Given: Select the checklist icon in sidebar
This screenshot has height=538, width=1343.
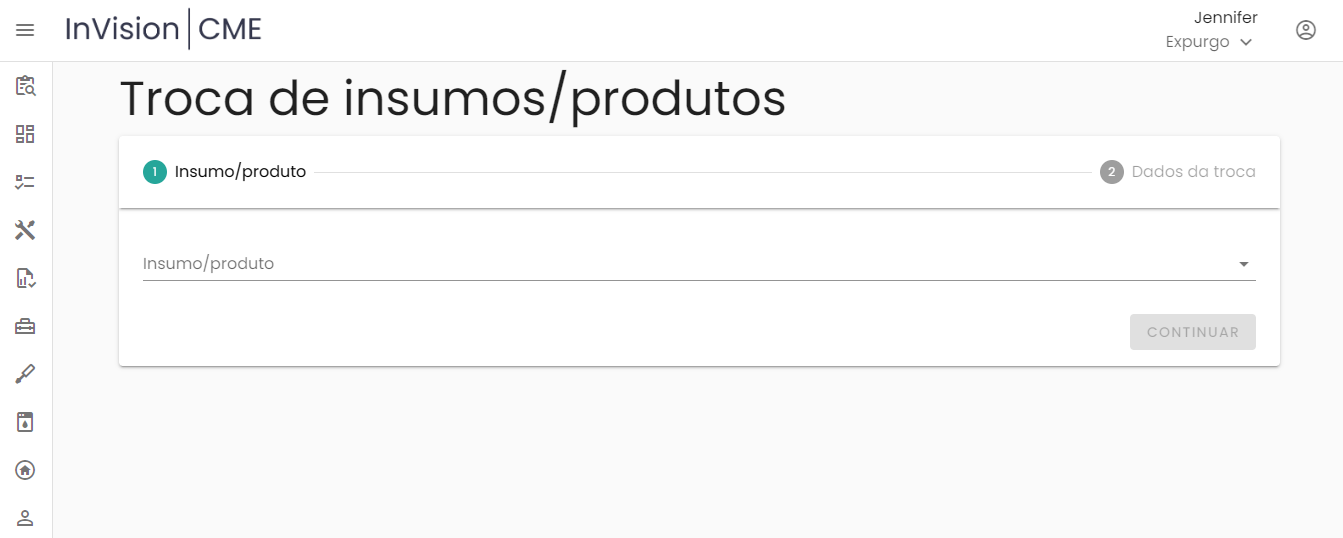Looking at the screenshot, I should point(25,182).
